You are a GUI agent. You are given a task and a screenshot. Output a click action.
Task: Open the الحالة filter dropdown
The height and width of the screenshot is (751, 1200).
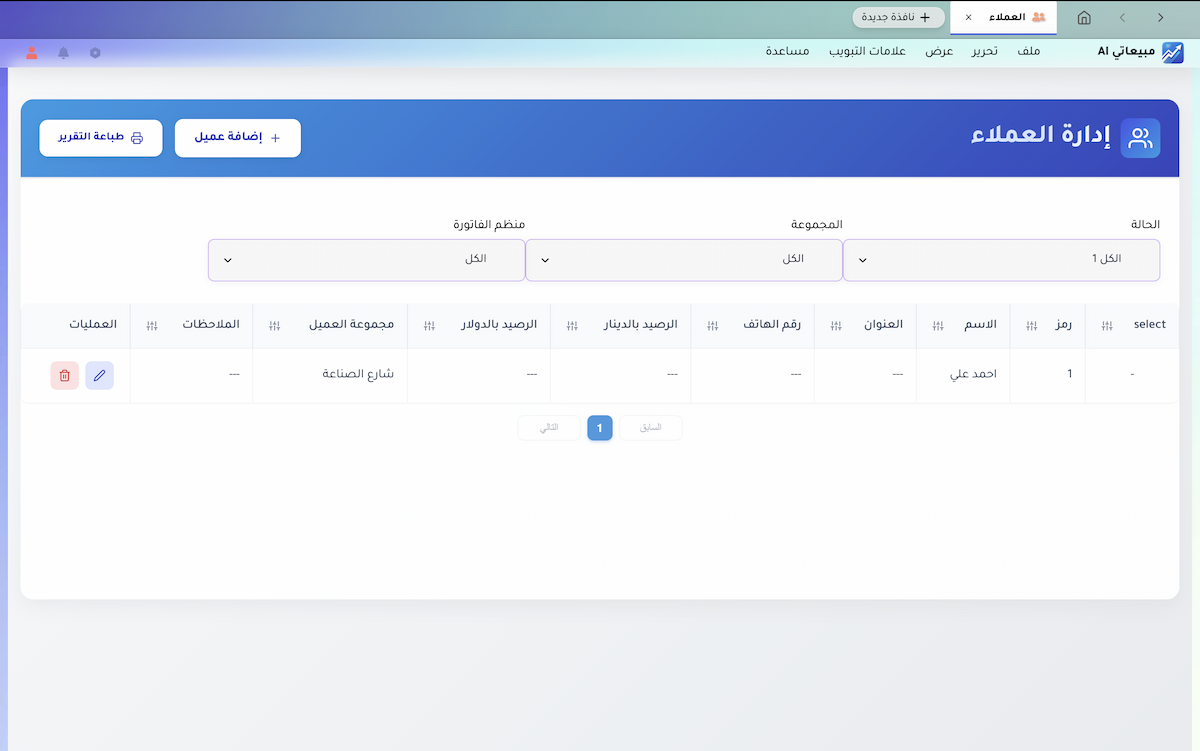1000,259
